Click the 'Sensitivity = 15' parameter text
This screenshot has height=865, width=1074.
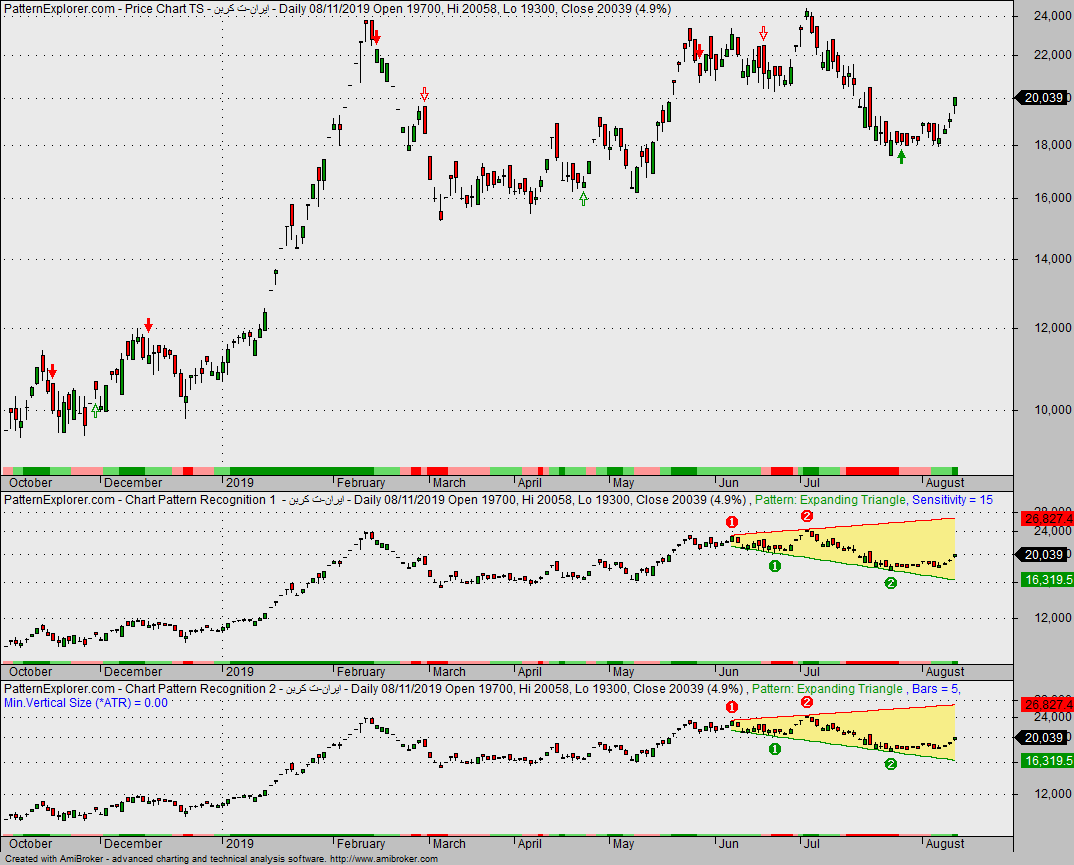pyautogui.click(x=952, y=500)
